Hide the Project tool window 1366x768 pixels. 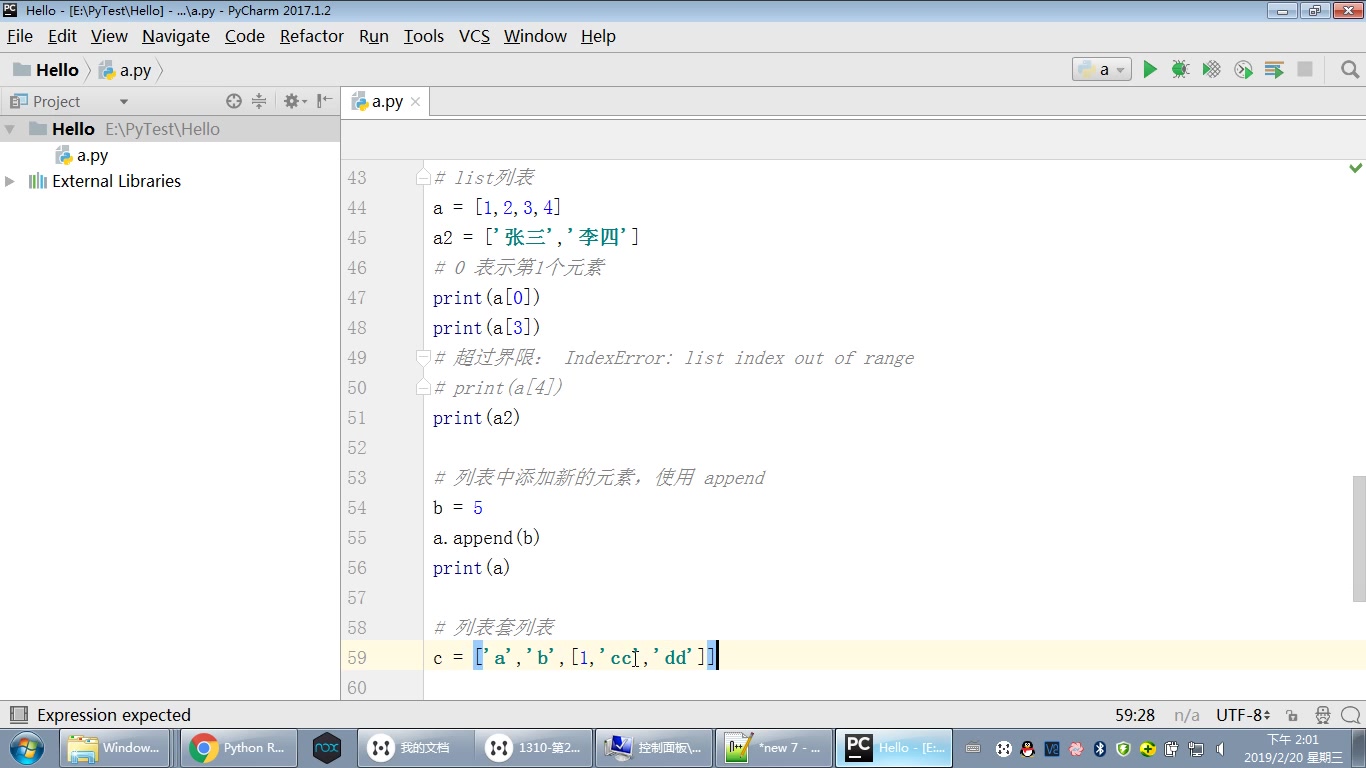[x=321, y=100]
